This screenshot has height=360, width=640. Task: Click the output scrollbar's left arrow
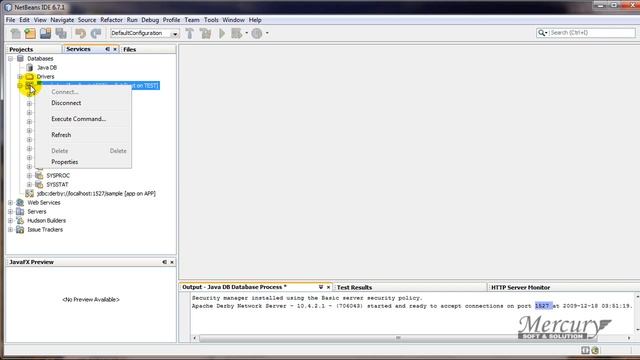(x=194, y=338)
